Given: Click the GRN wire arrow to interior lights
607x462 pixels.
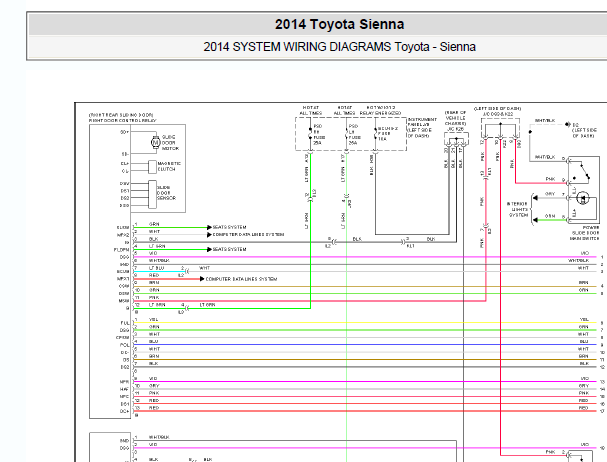Looking at the screenshot, I should pyautogui.click(x=535, y=220).
